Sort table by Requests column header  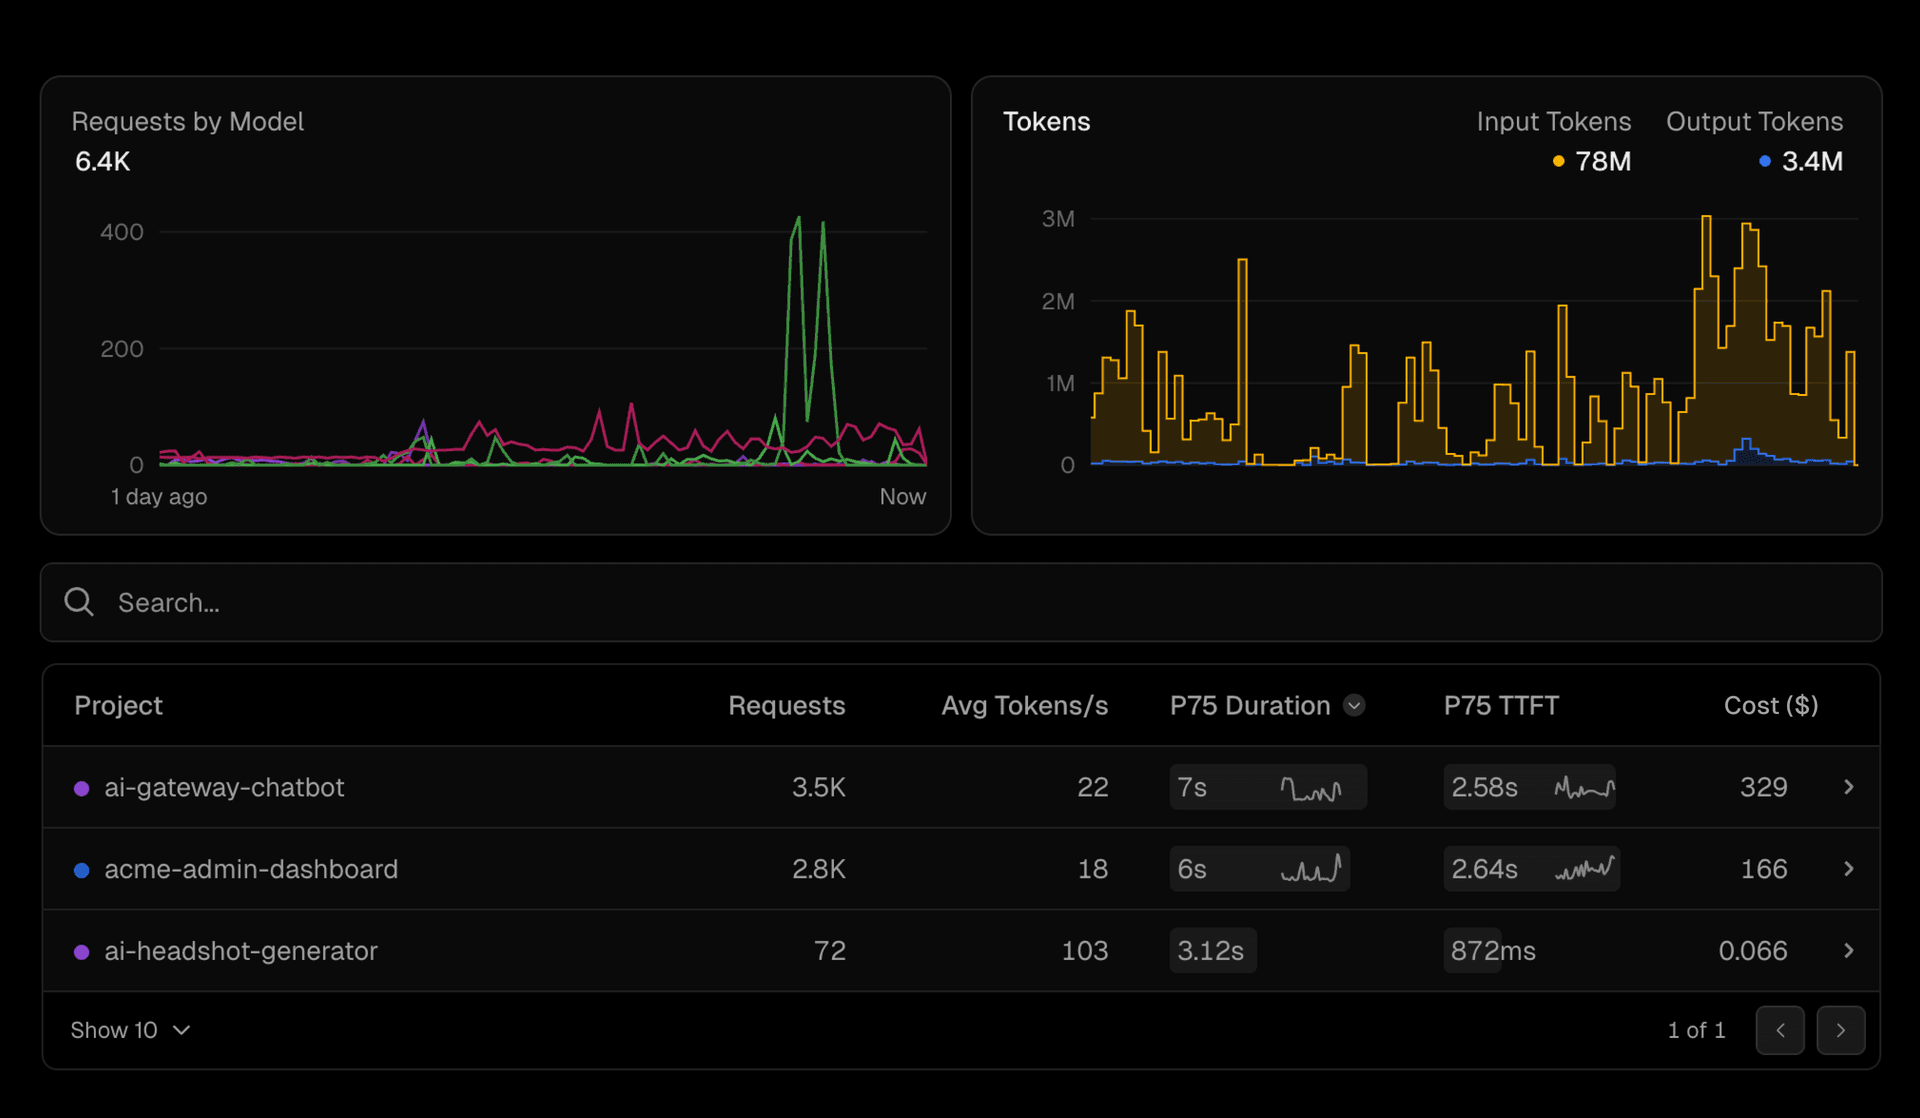[786, 705]
